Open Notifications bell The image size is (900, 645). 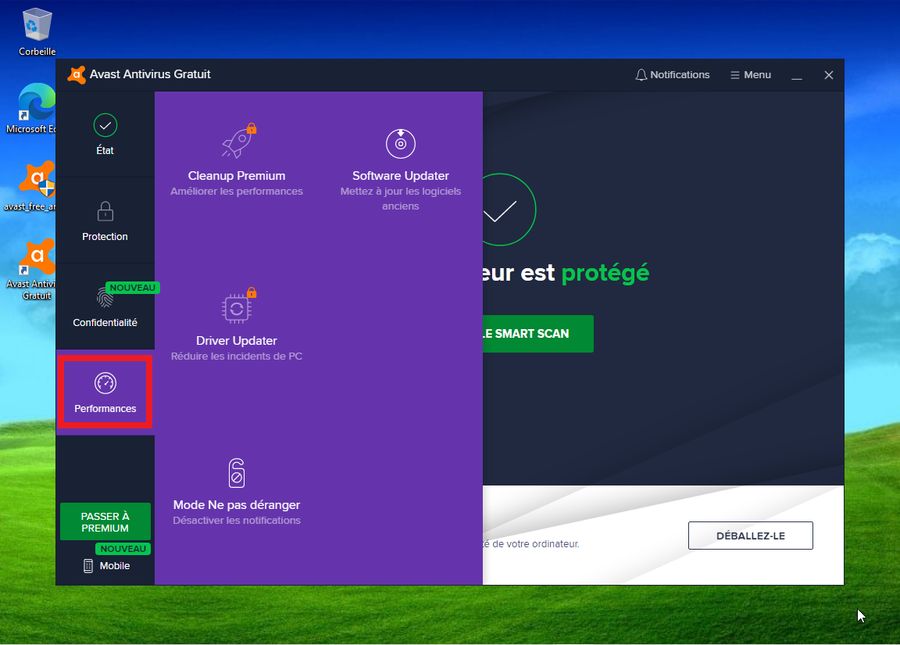pos(672,75)
